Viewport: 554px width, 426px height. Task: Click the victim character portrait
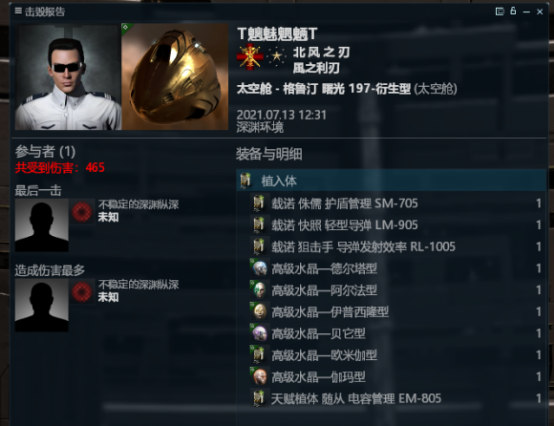coord(68,77)
